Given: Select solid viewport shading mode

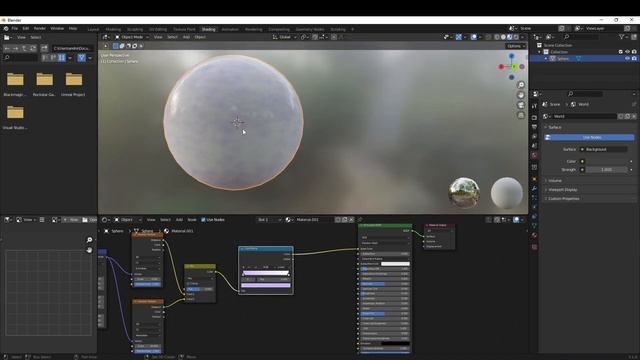Looking at the screenshot, I should [503, 37].
